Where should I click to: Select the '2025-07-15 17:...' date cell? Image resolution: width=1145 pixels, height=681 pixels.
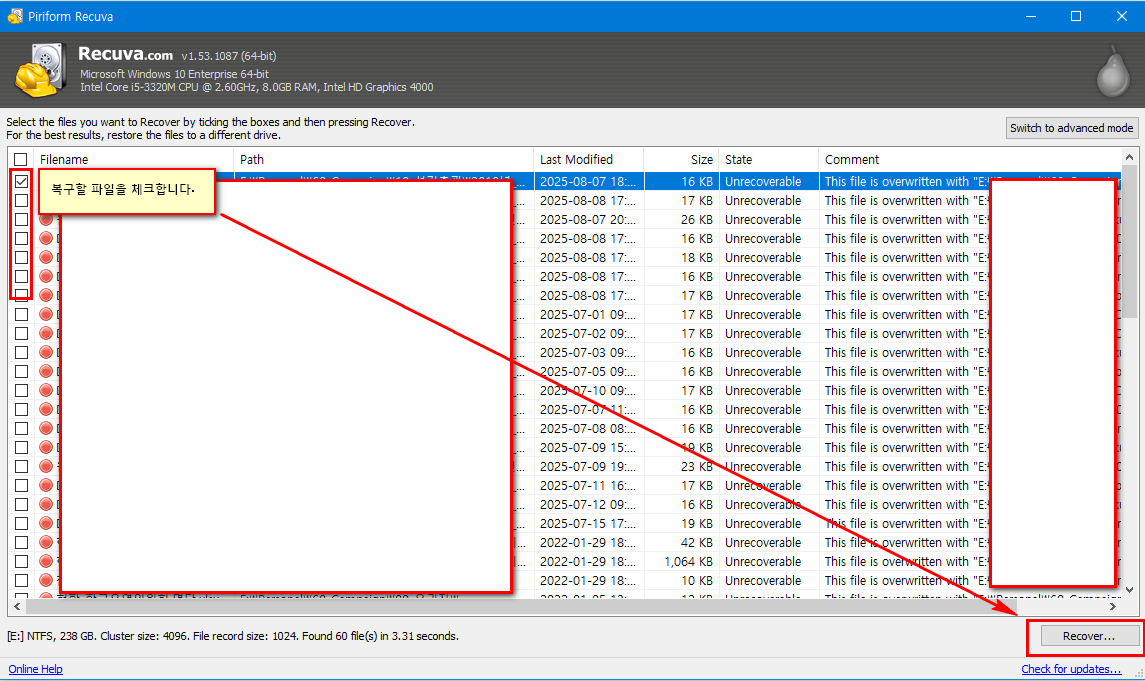588,523
